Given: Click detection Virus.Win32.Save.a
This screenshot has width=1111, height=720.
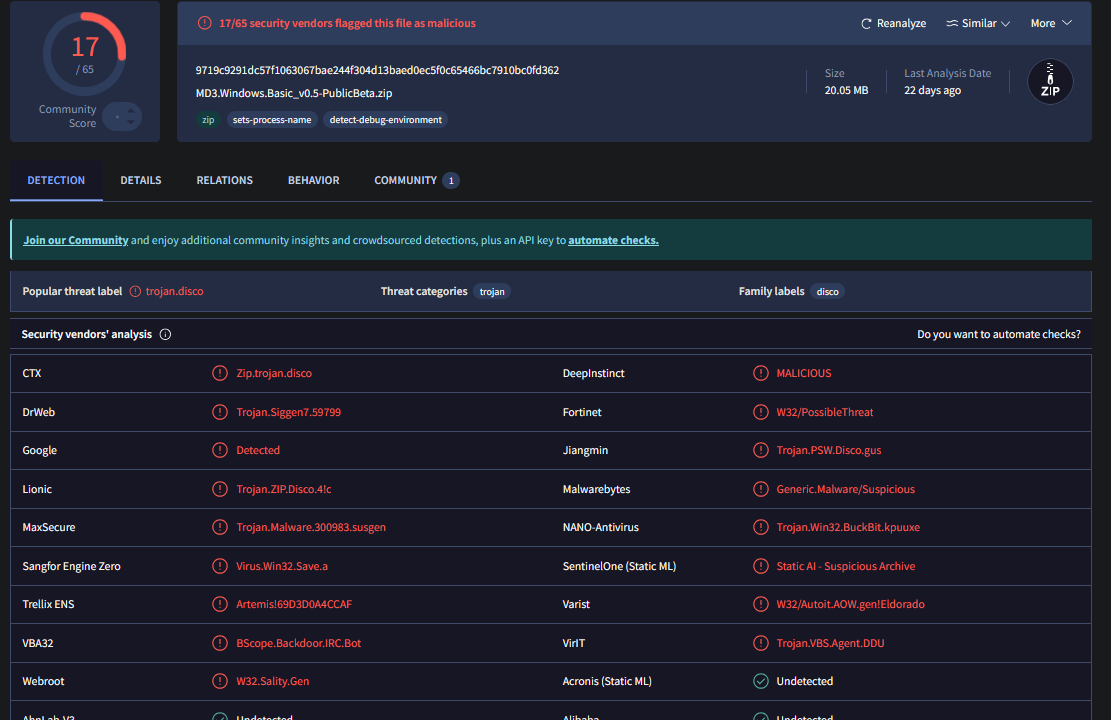Looking at the screenshot, I should (x=282, y=566).
